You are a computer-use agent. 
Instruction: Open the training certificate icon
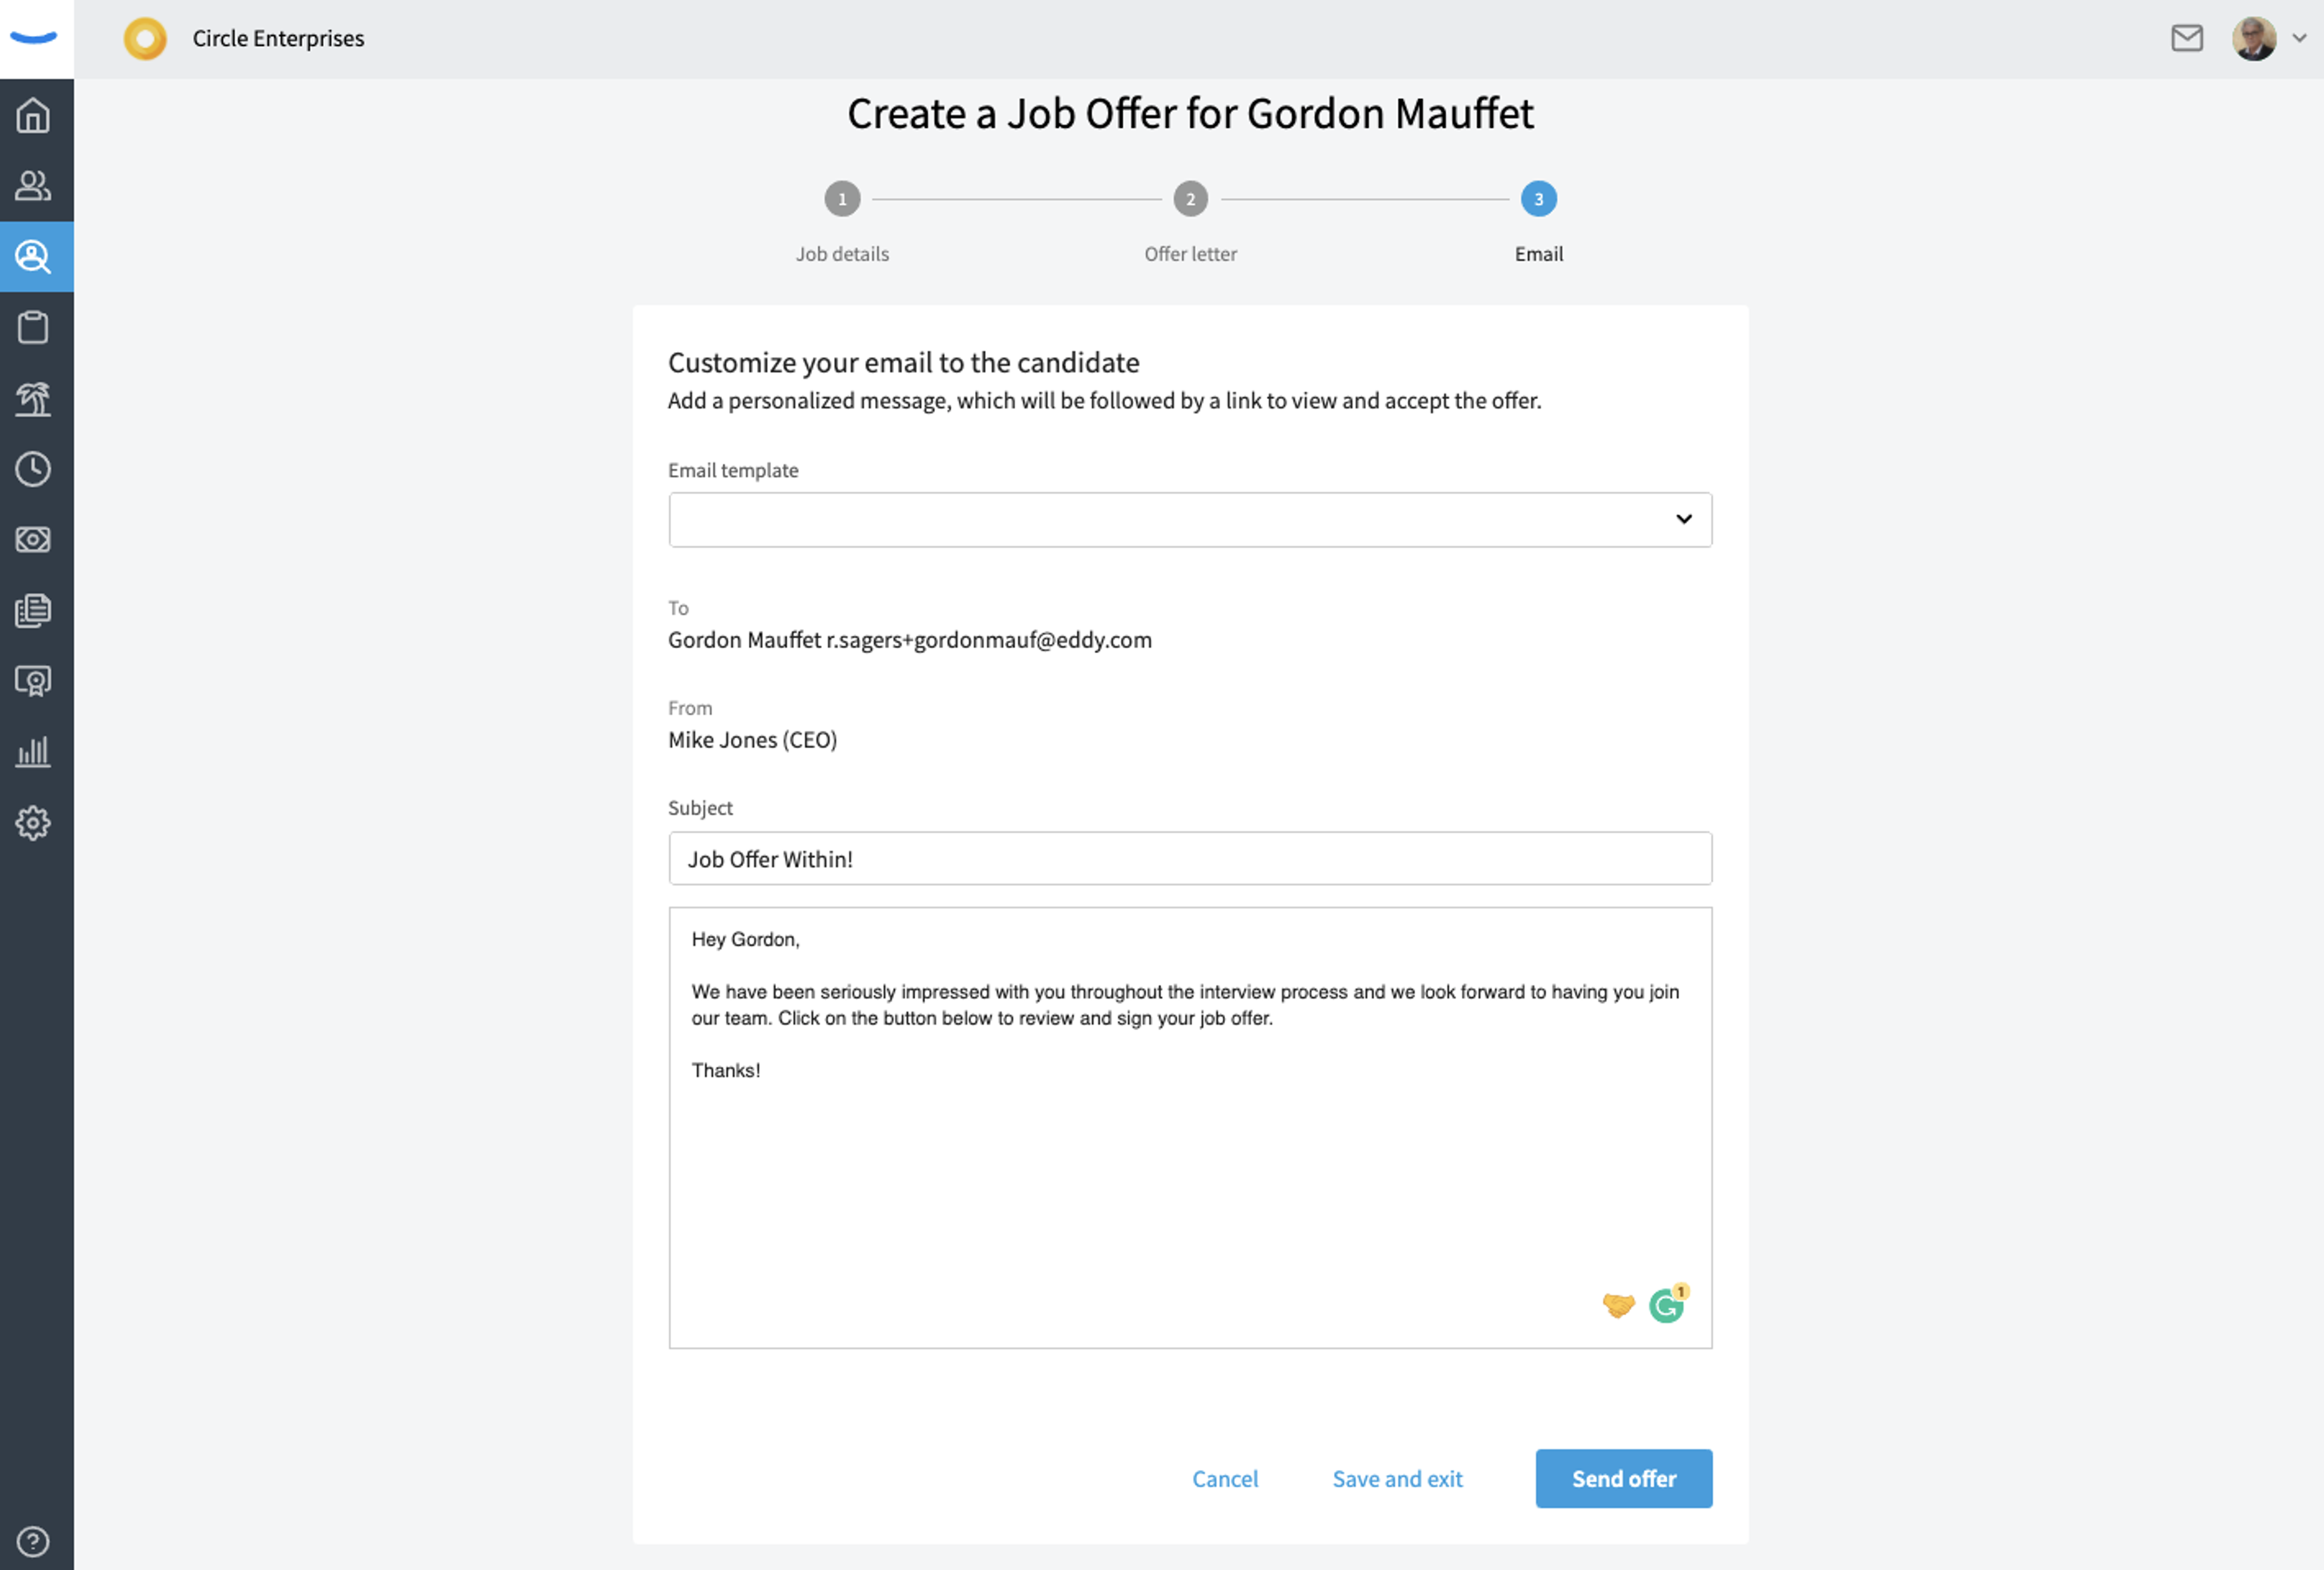33,681
